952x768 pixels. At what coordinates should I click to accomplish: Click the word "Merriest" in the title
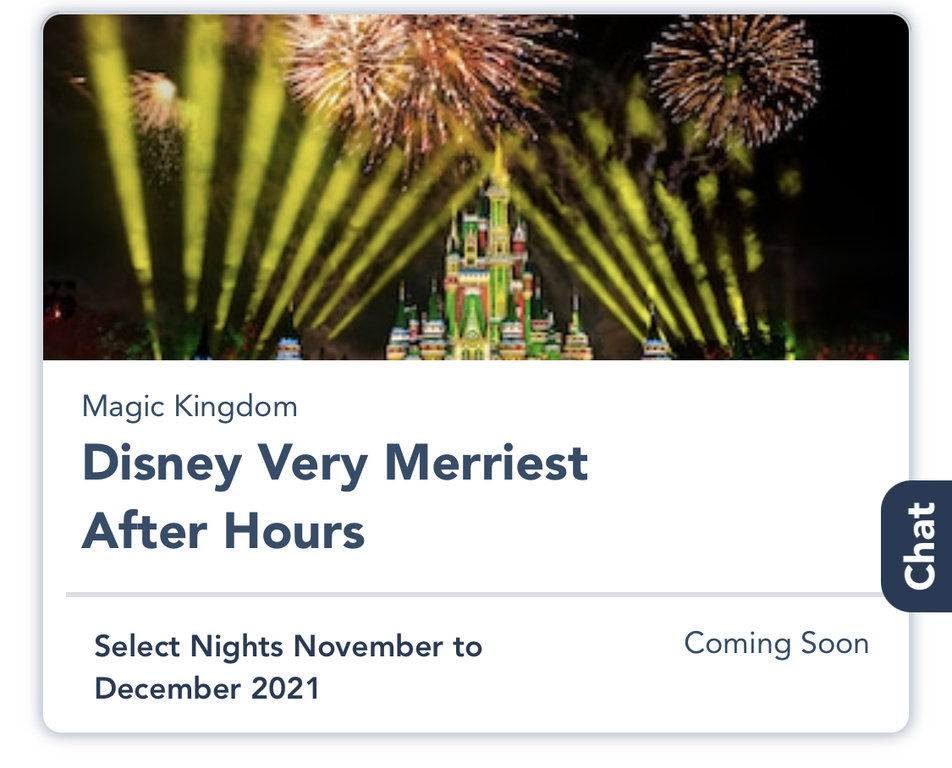click(486, 464)
